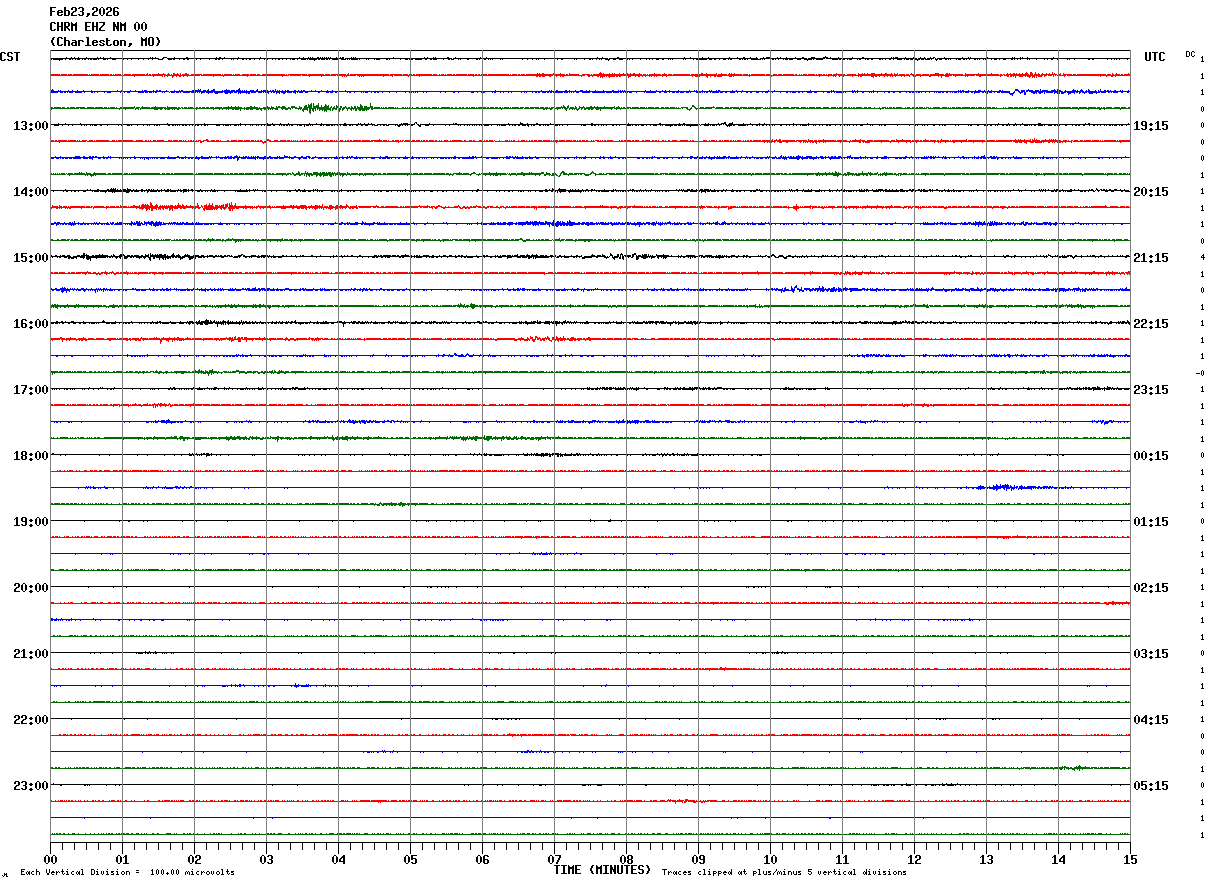The image size is (1210, 886).
Task: Click the 23:15 UTC row label
Action: click(1150, 390)
